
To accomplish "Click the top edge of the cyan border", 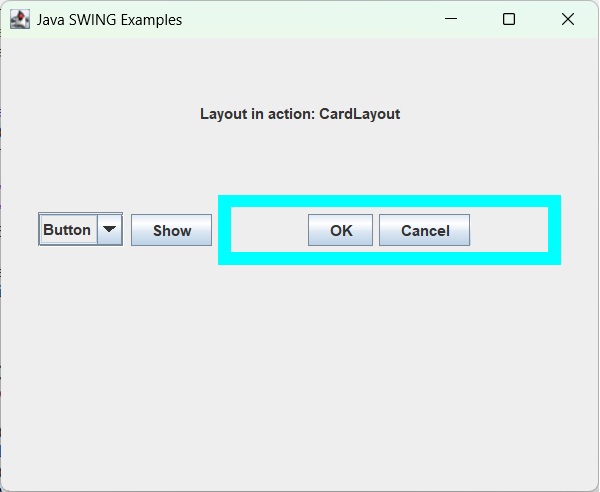I will pyautogui.click(x=389, y=201).
